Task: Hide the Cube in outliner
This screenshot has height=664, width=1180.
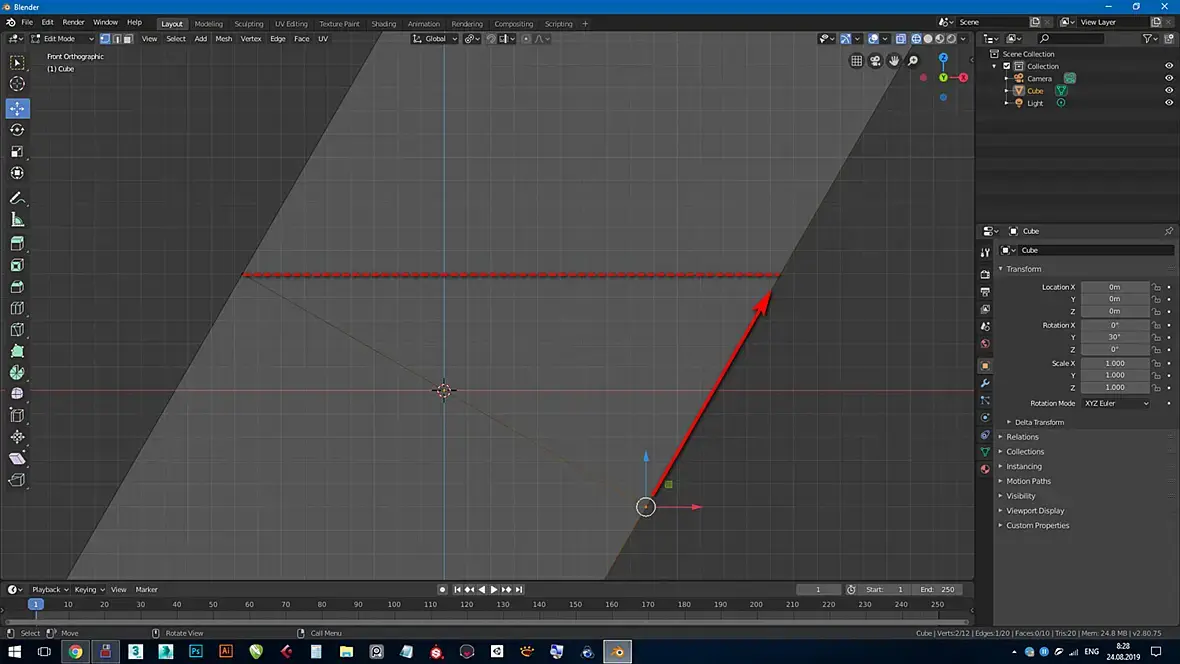Action: 1169,90
